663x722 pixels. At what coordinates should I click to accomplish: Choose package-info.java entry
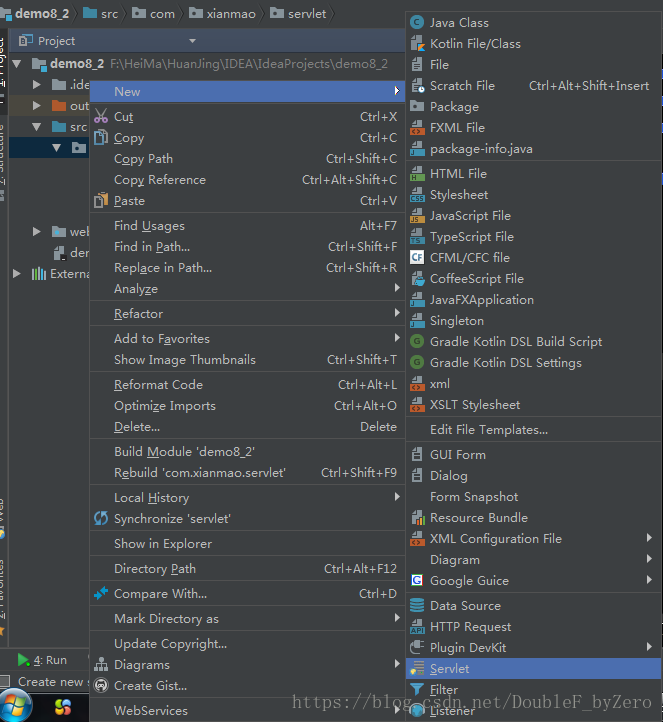(534, 149)
